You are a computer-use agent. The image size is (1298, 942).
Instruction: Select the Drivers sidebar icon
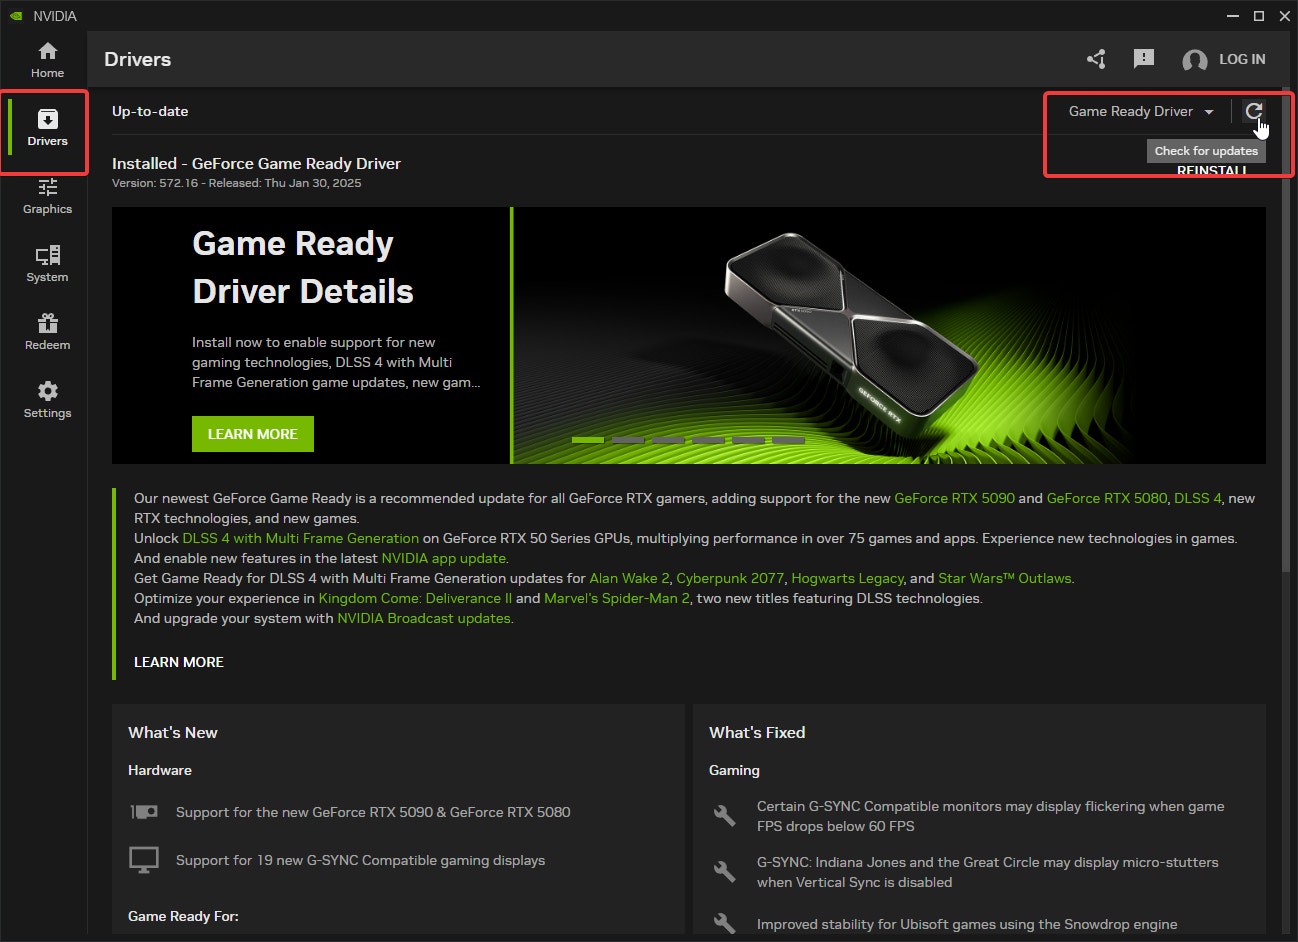(47, 128)
